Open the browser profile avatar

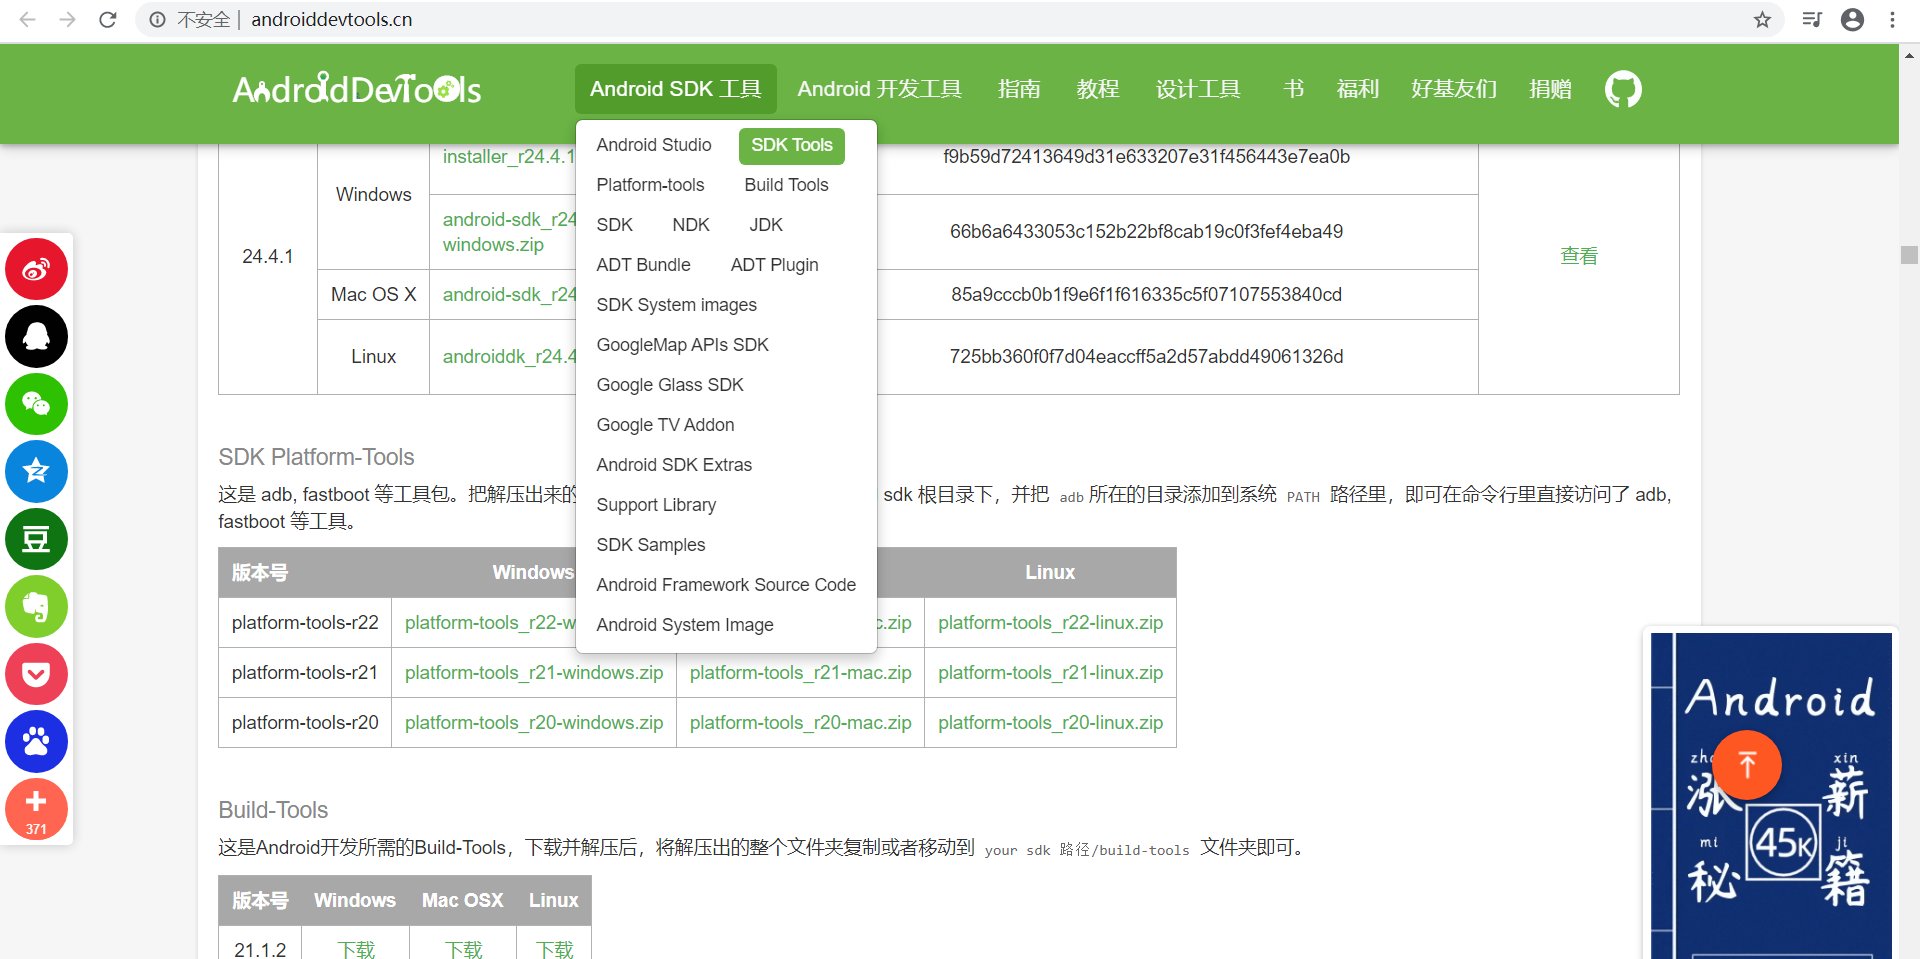(1853, 19)
